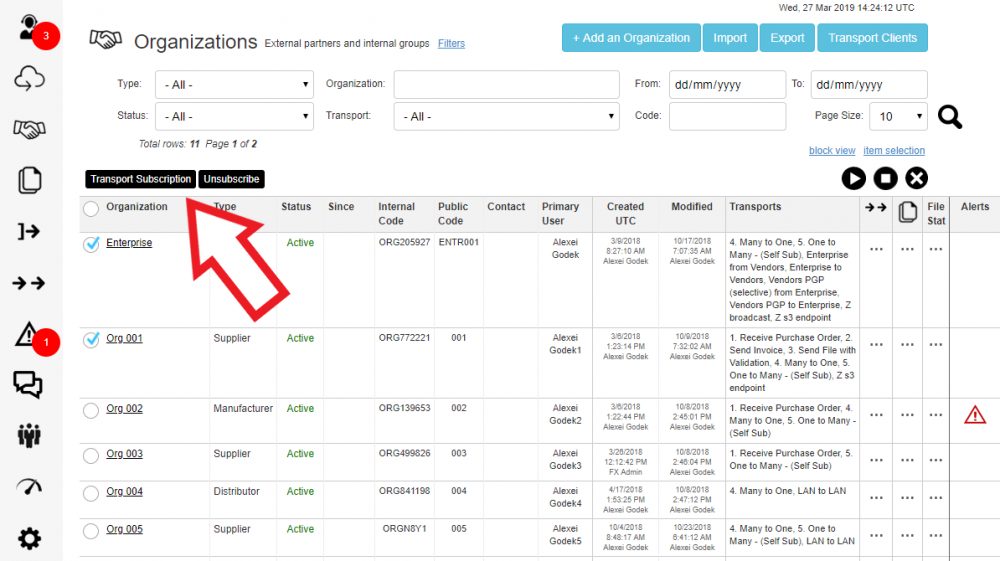Click the Created UTC column header

625,213
